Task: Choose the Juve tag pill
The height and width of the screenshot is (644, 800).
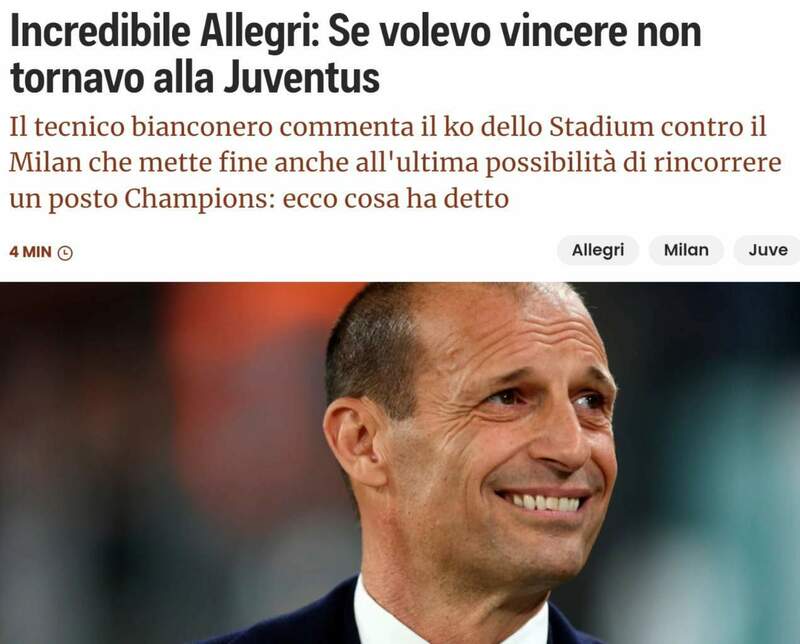Action: point(768,250)
